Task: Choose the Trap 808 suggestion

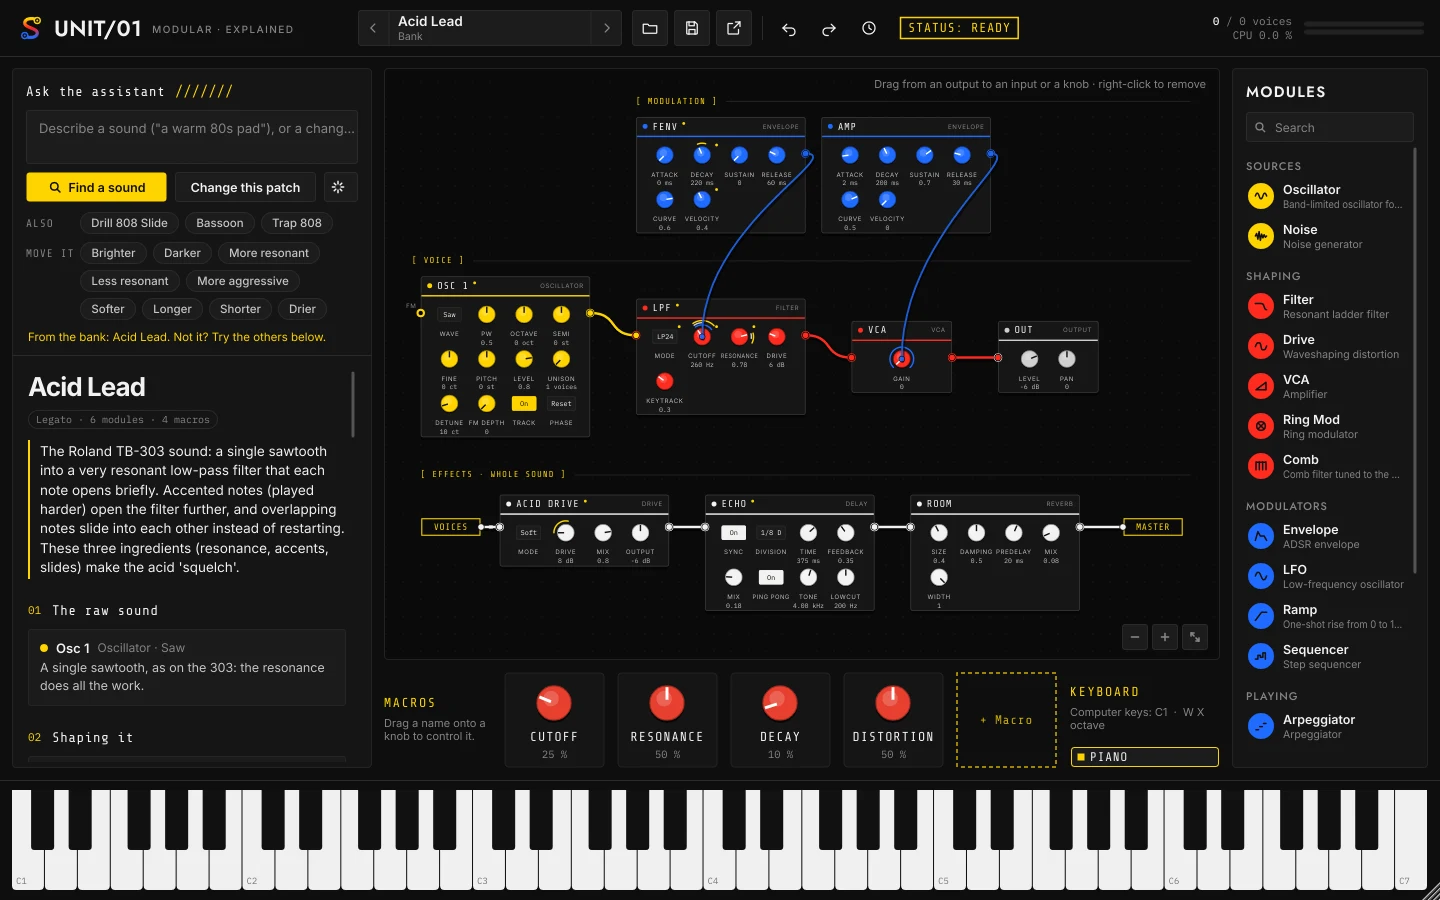Action: pos(297,223)
